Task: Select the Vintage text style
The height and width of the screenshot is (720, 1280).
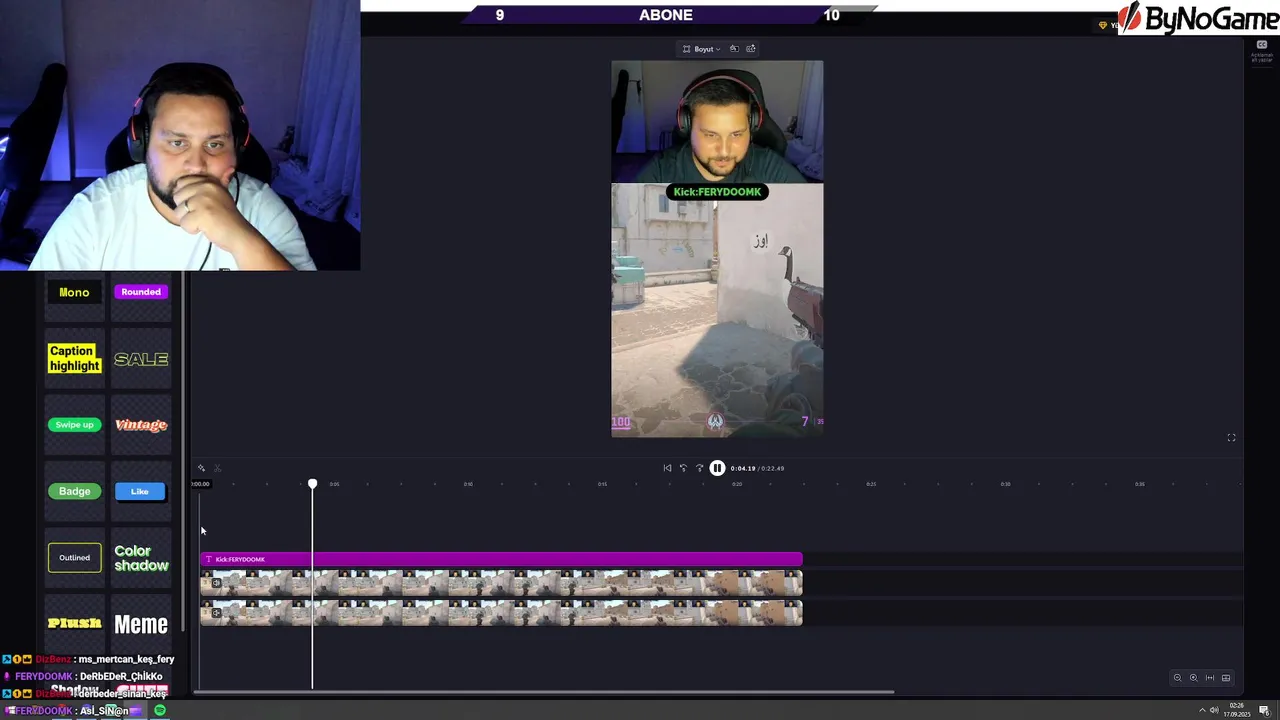Action: point(141,425)
